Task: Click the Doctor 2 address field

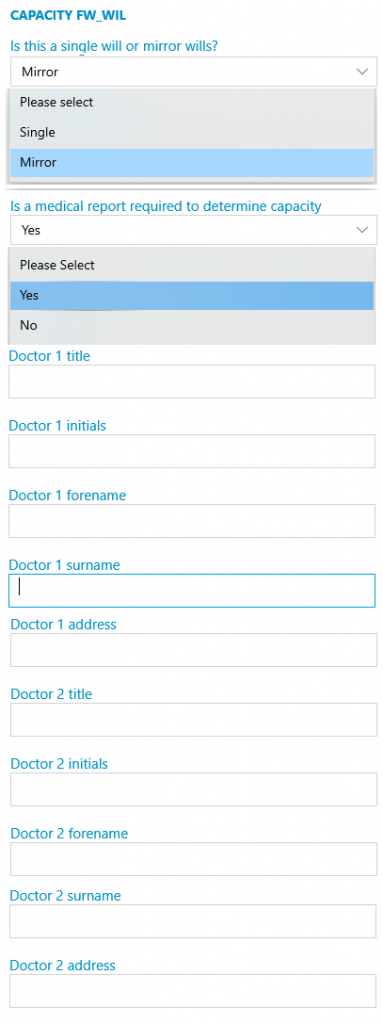Action: (x=192, y=991)
